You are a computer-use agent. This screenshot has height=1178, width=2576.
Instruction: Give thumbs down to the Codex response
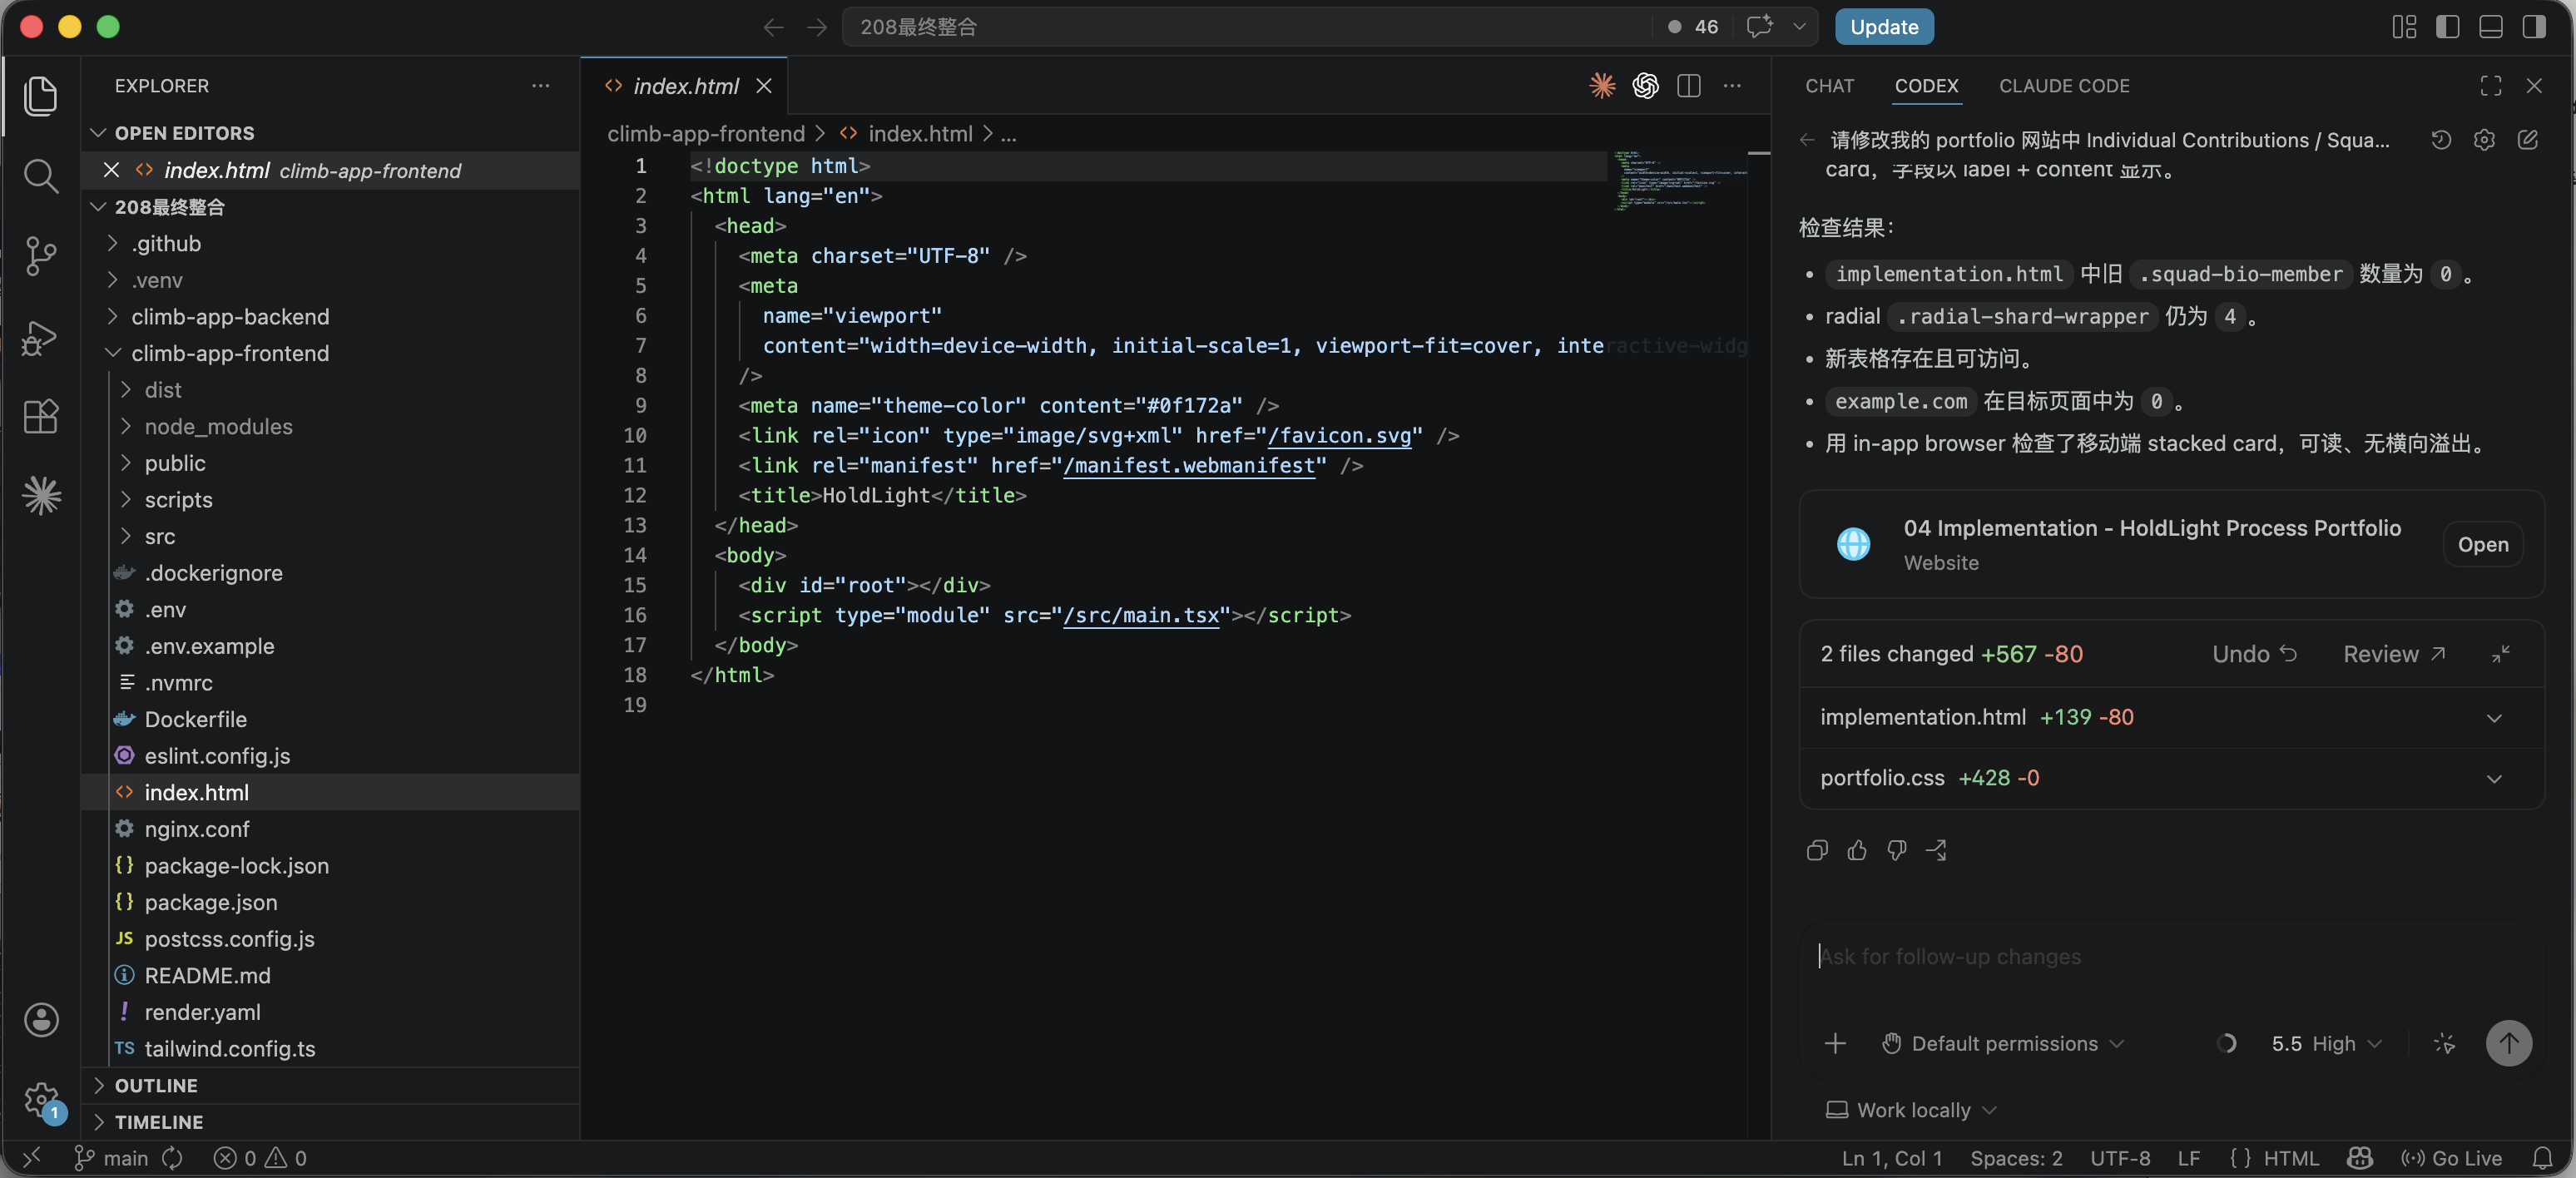[1896, 850]
